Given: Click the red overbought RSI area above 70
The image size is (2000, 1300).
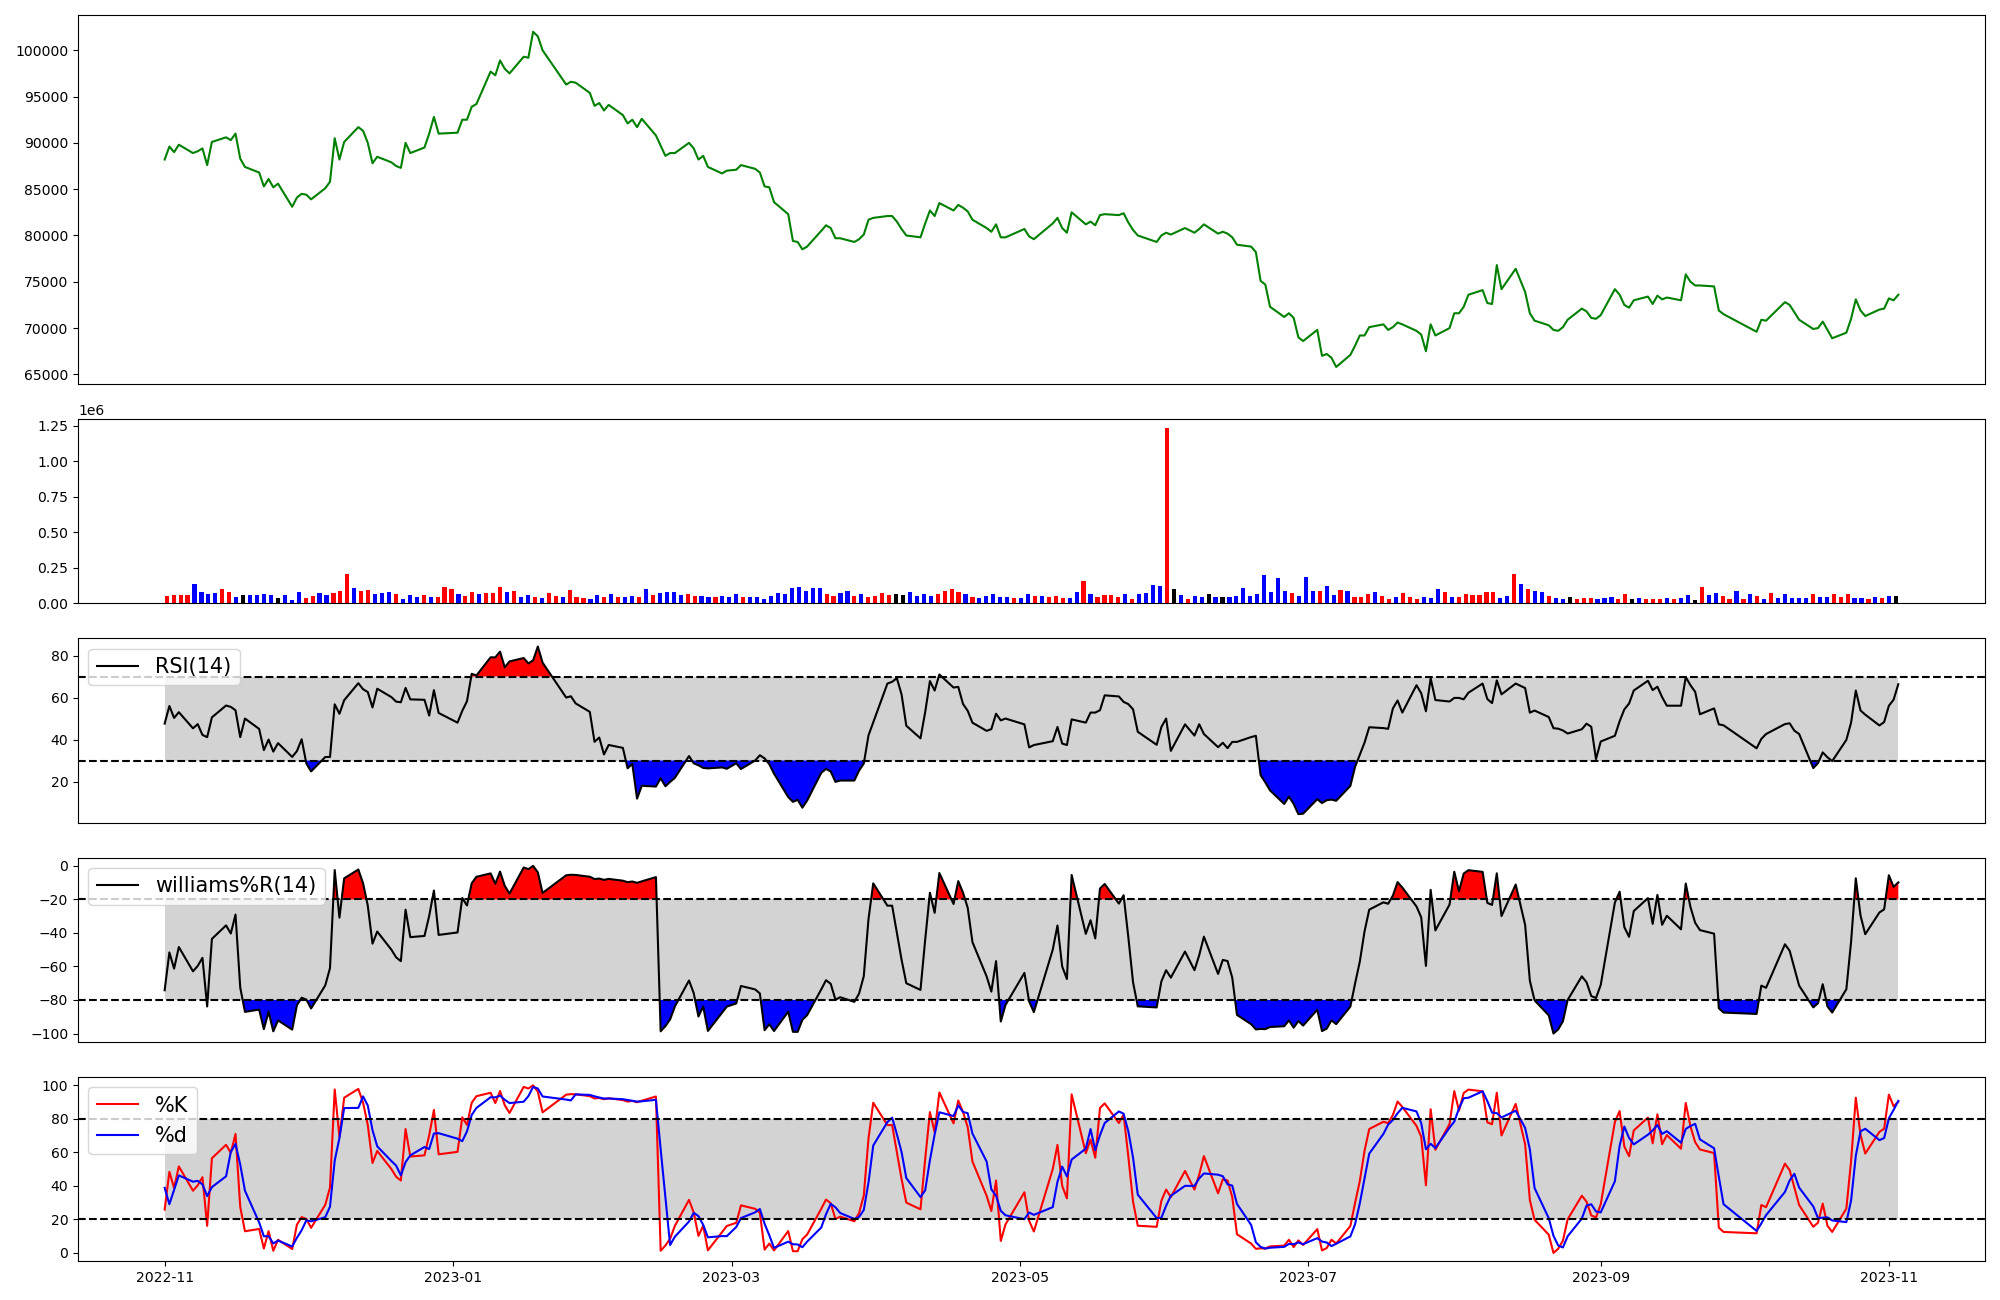Looking at the screenshot, I should coord(515,668).
